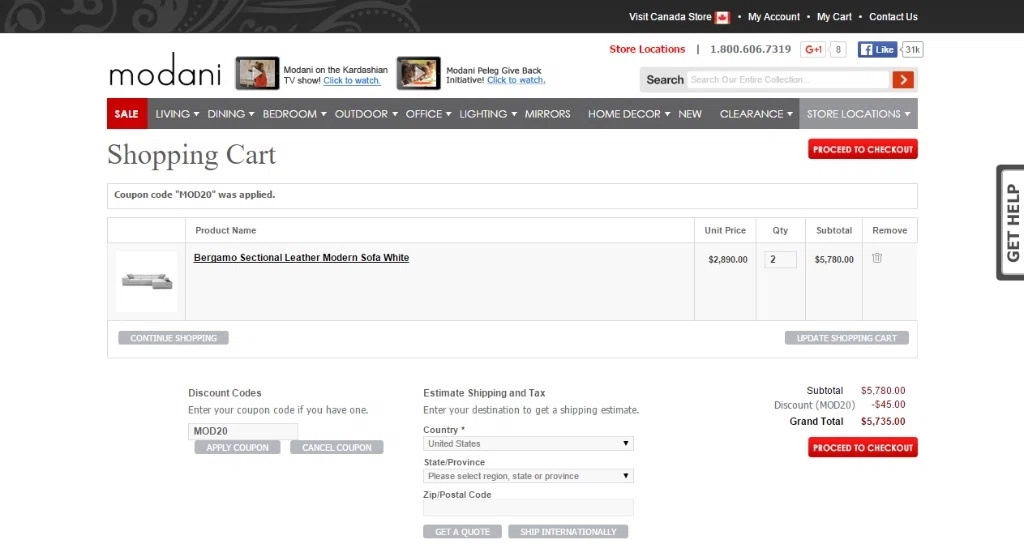This screenshot has height=552, width=1024.
Task: Click the Grand Total $5,735.00 value
Action: (x=883, y=421)
